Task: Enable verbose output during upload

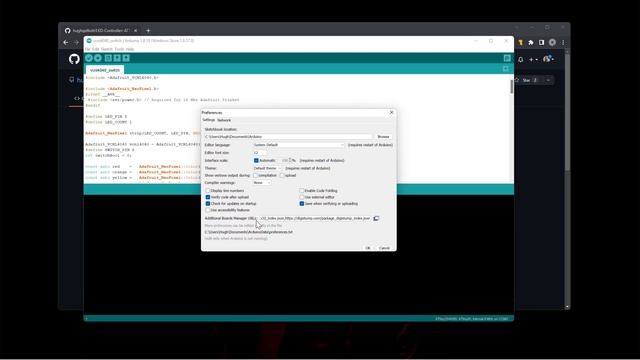Action: (282, 176)
